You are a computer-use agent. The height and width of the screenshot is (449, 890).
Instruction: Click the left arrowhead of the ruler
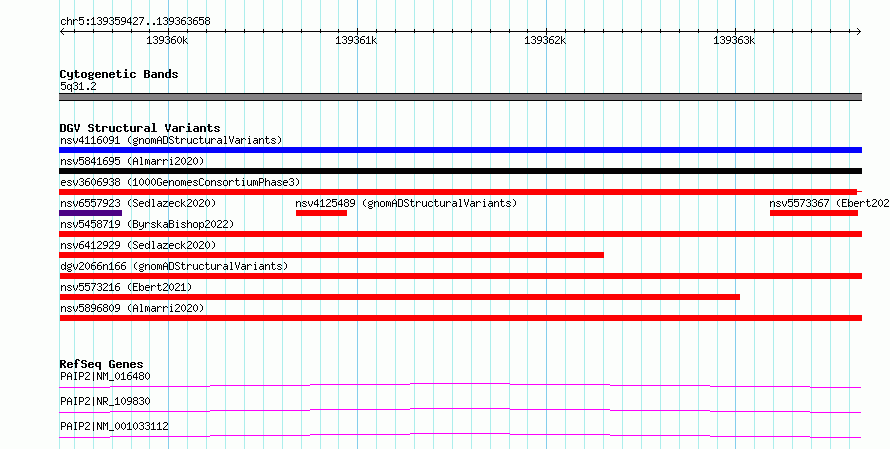point(62,32)
